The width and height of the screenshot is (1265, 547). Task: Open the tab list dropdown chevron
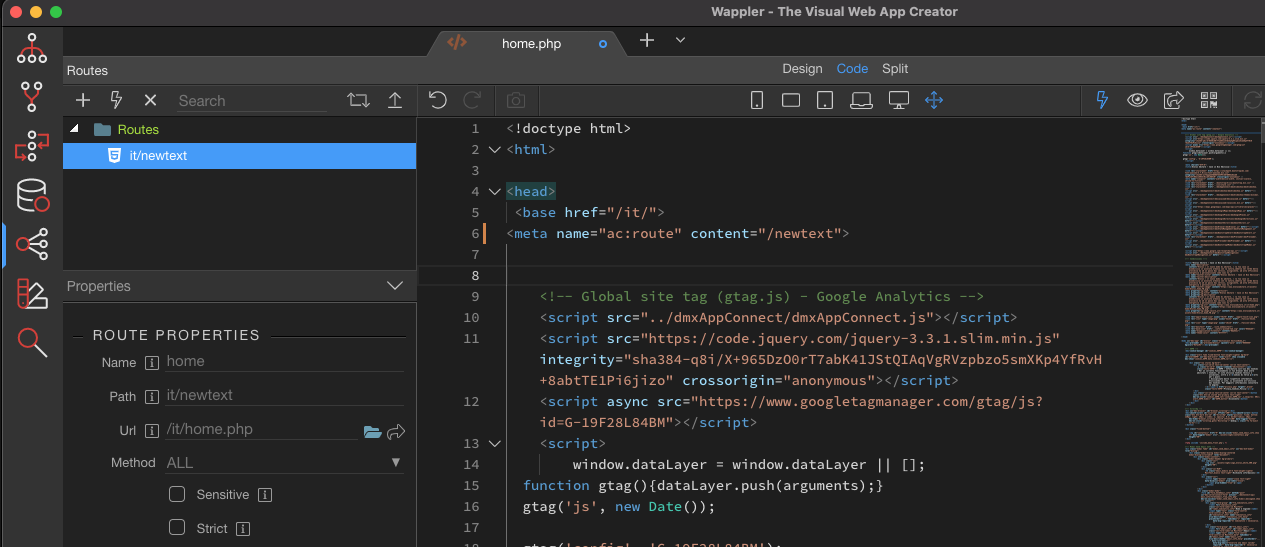point(680,40)
